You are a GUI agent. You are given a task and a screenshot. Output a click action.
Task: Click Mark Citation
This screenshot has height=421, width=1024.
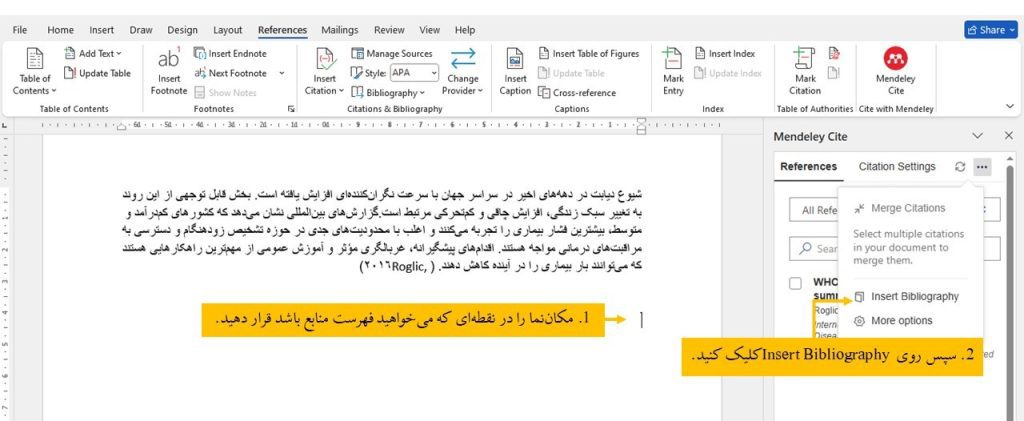[805, 72]
